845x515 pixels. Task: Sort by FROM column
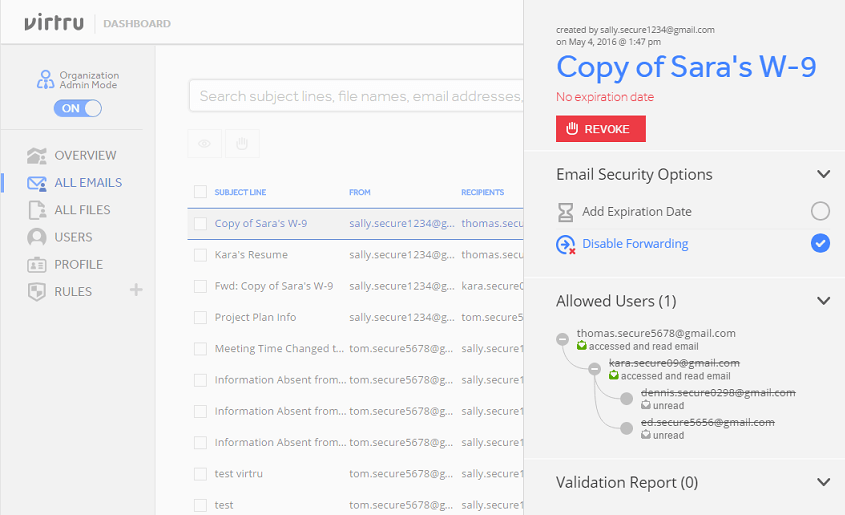click(359, 192)
